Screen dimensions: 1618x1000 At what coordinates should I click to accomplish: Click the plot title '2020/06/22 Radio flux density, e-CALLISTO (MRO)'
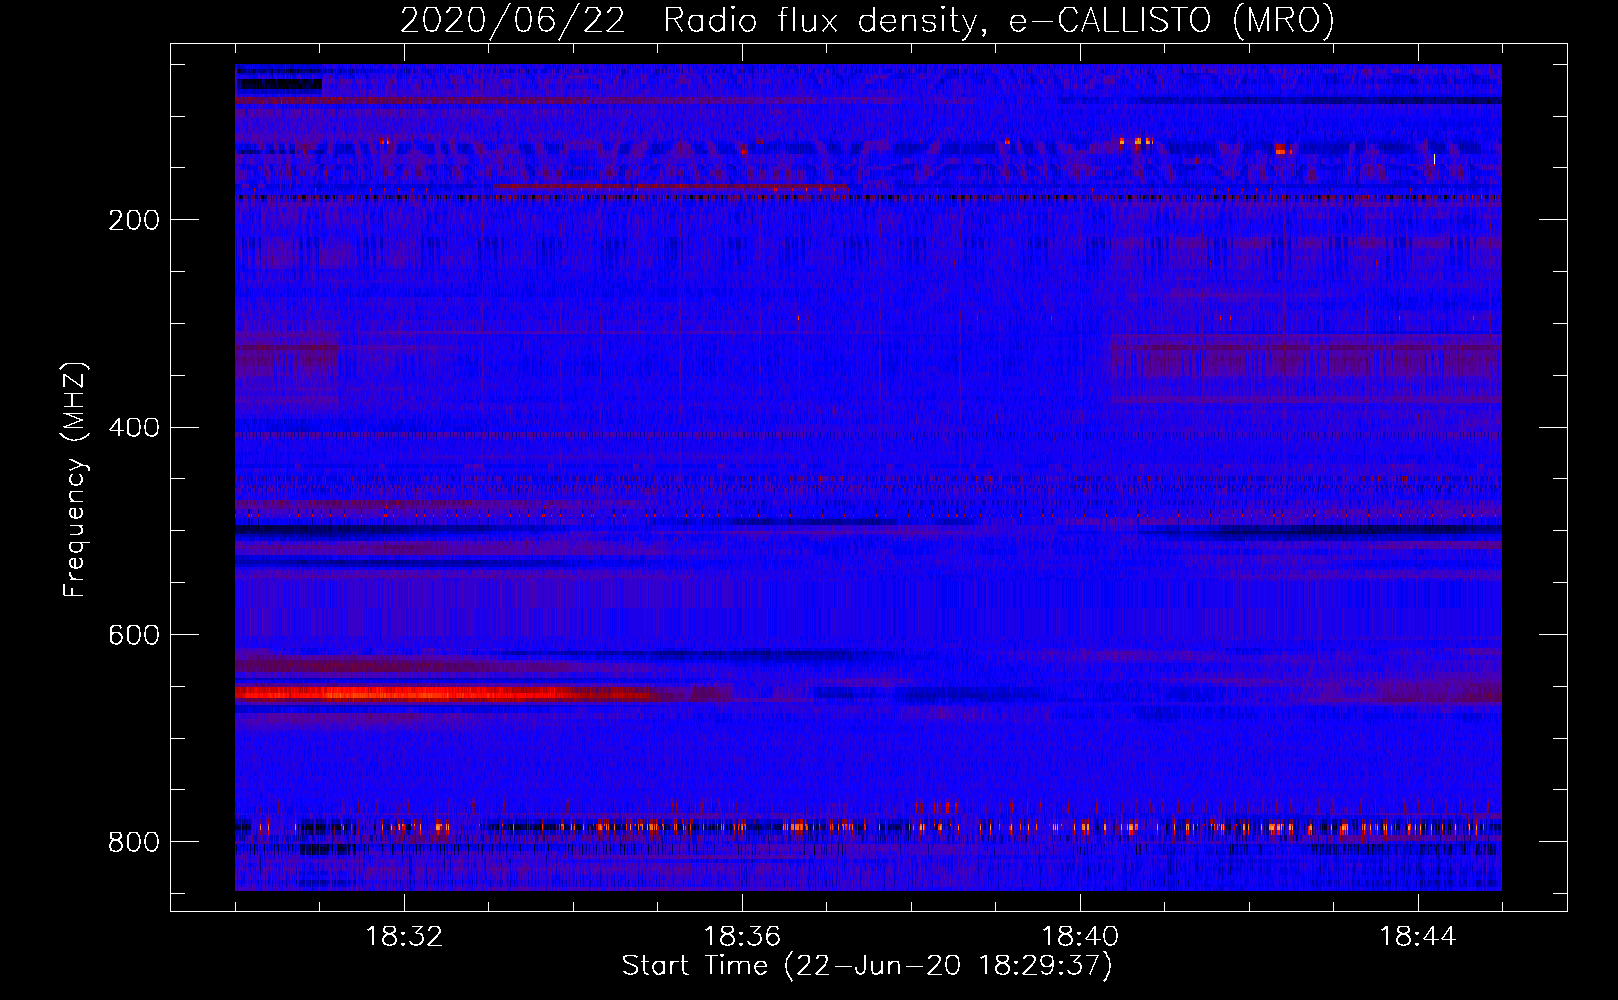pyautogui.click(x=867, y=20)
